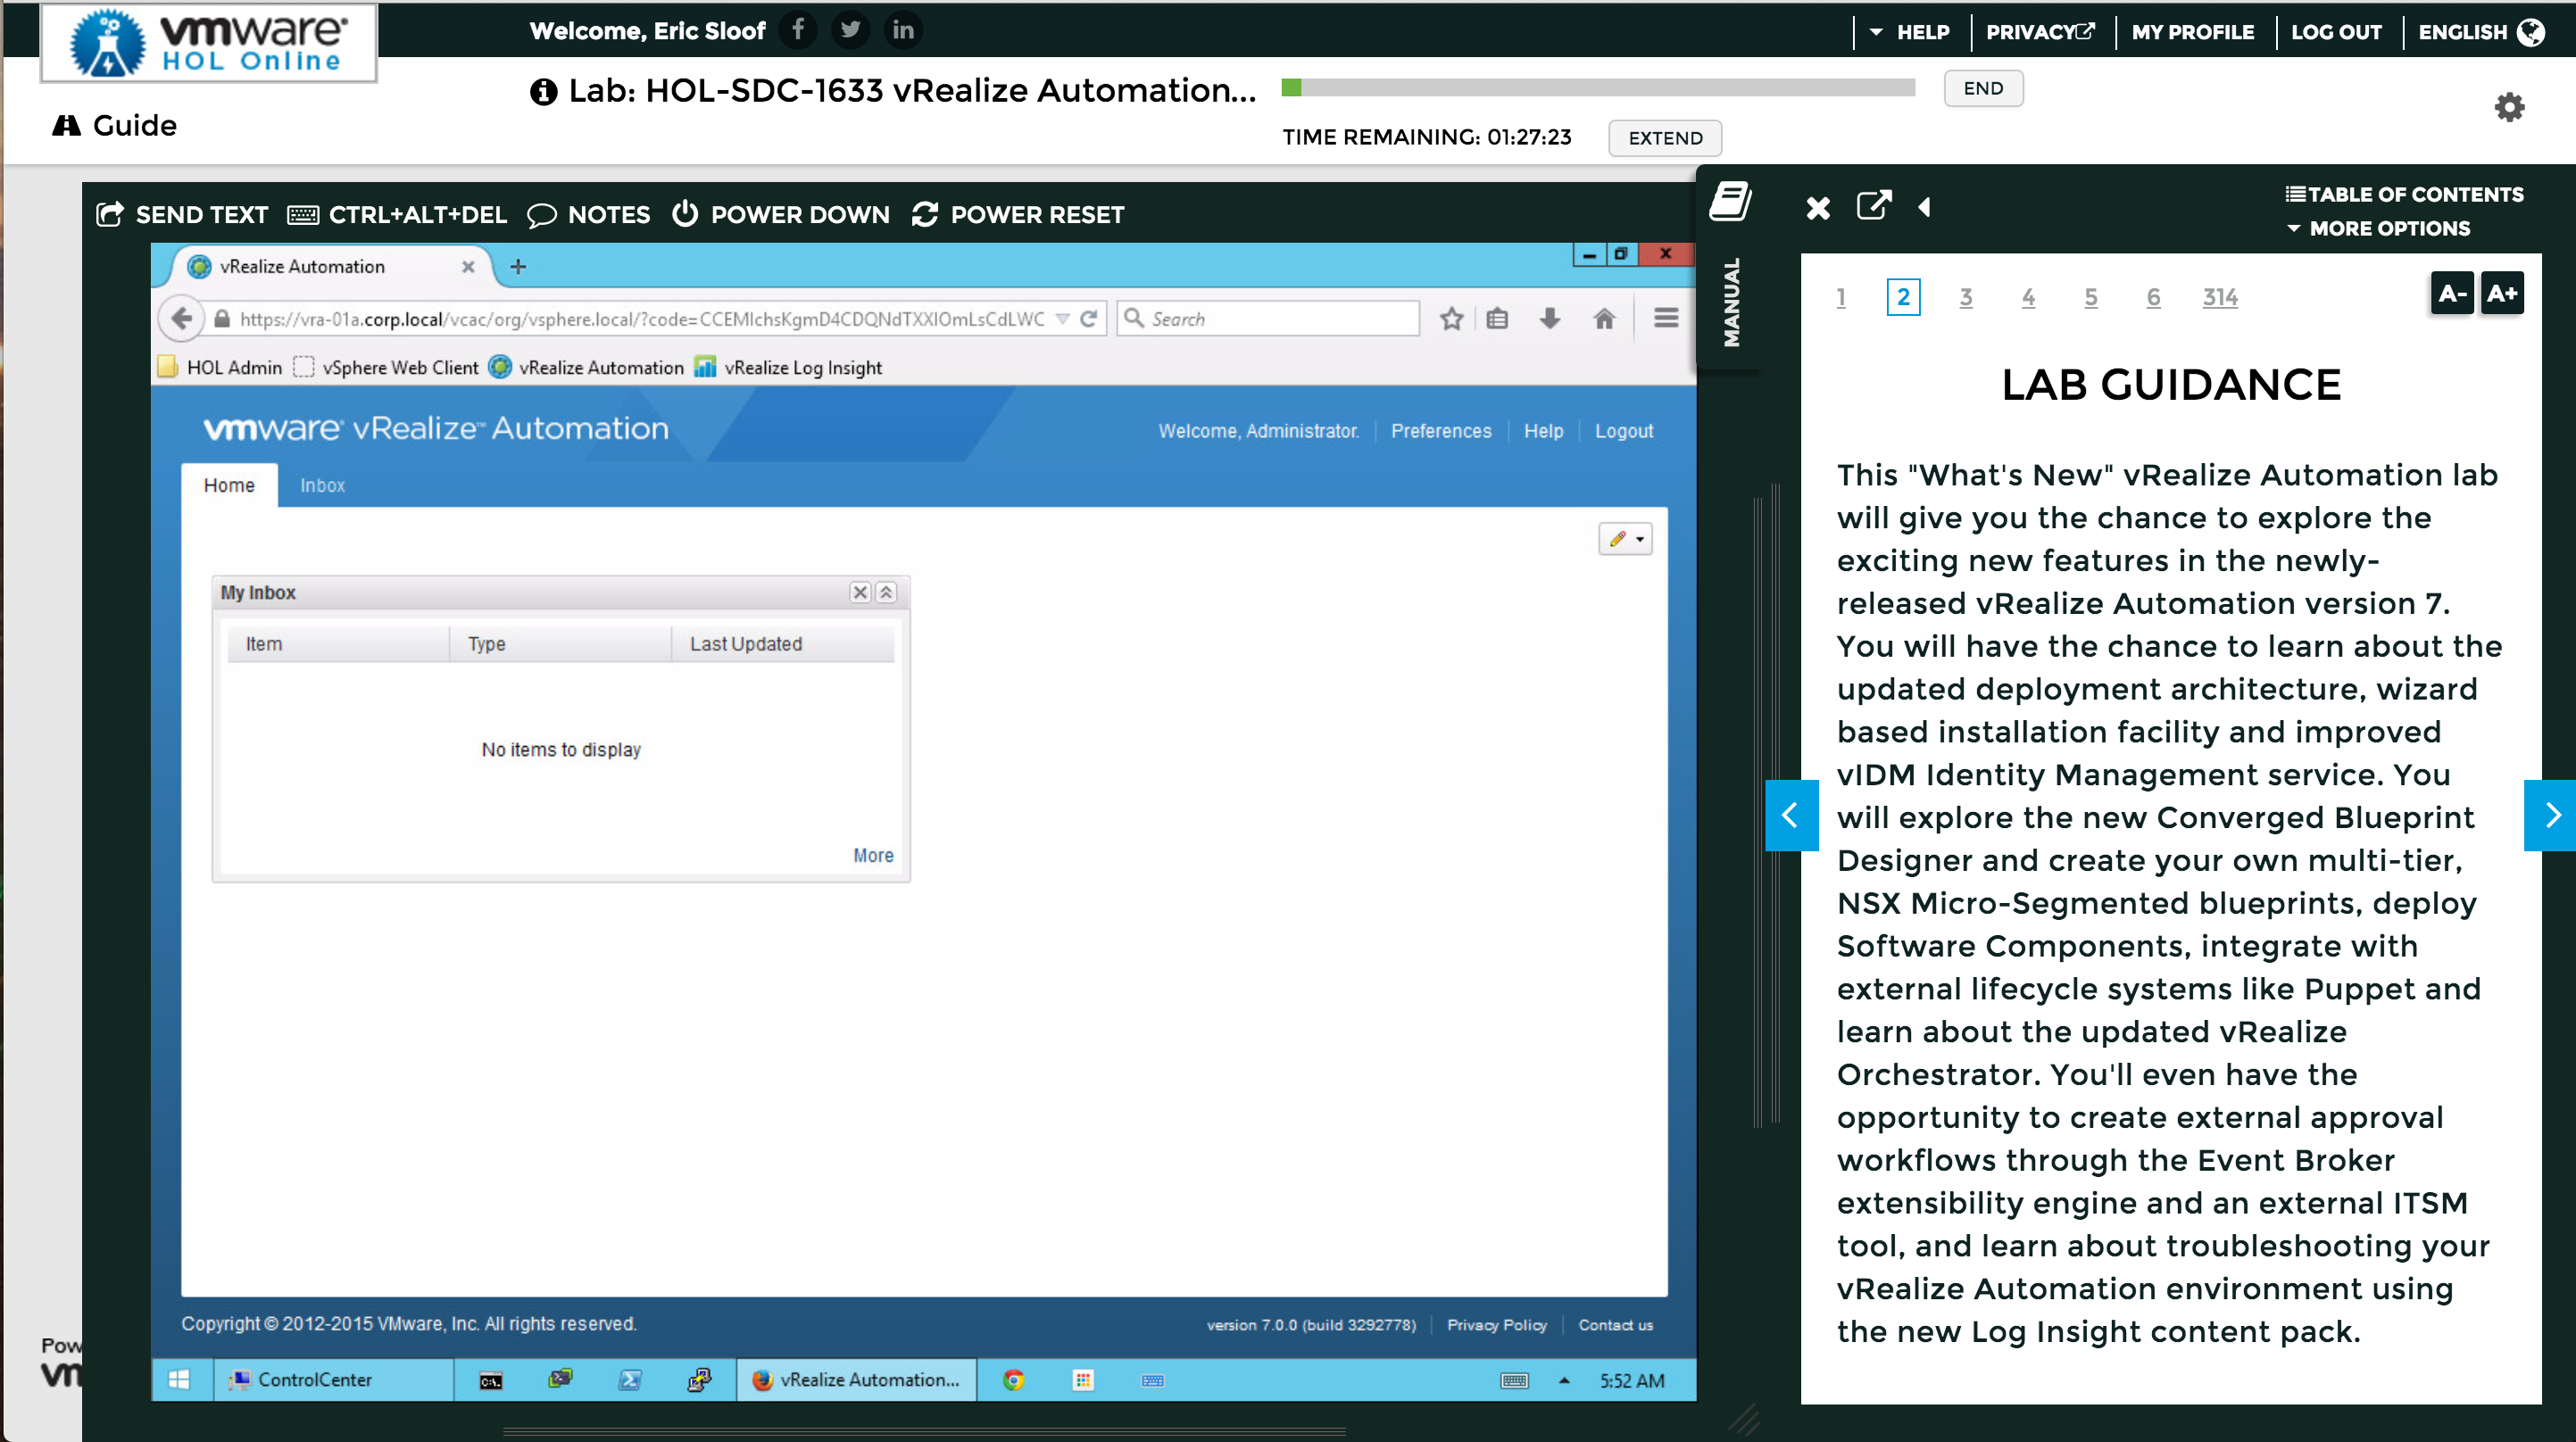Send Ctrl+Alt+Del to the console
The width and height of the screenshot is (2576, 1442).
397,214
